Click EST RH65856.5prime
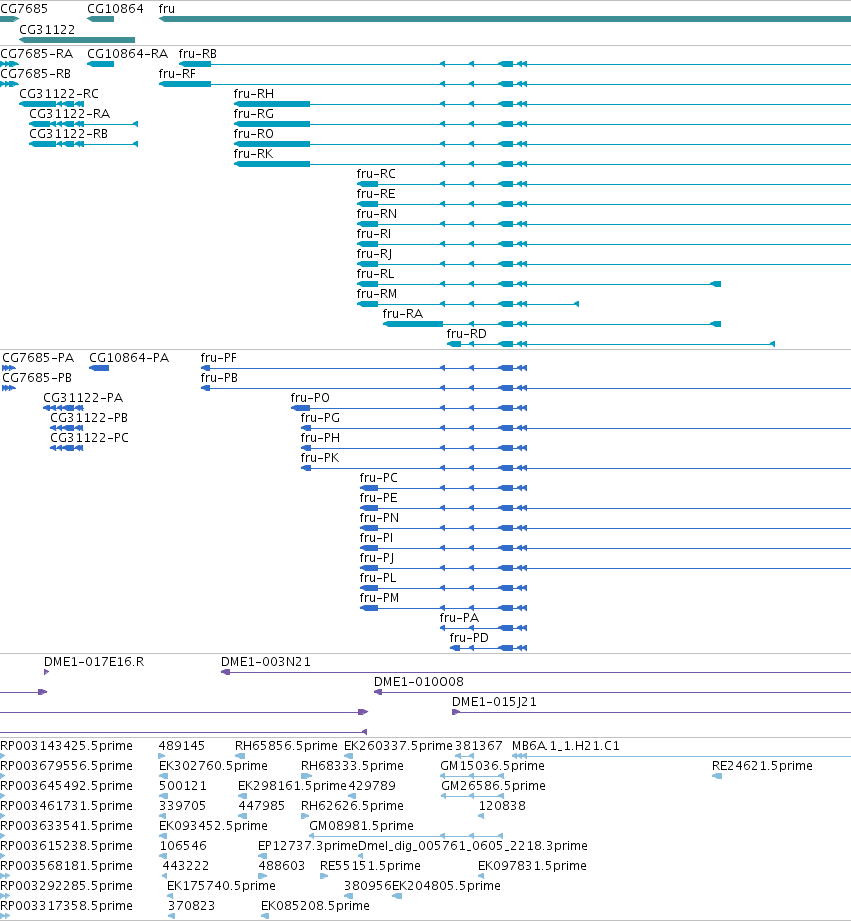851x921 pixels. click(x=286, y=745)
